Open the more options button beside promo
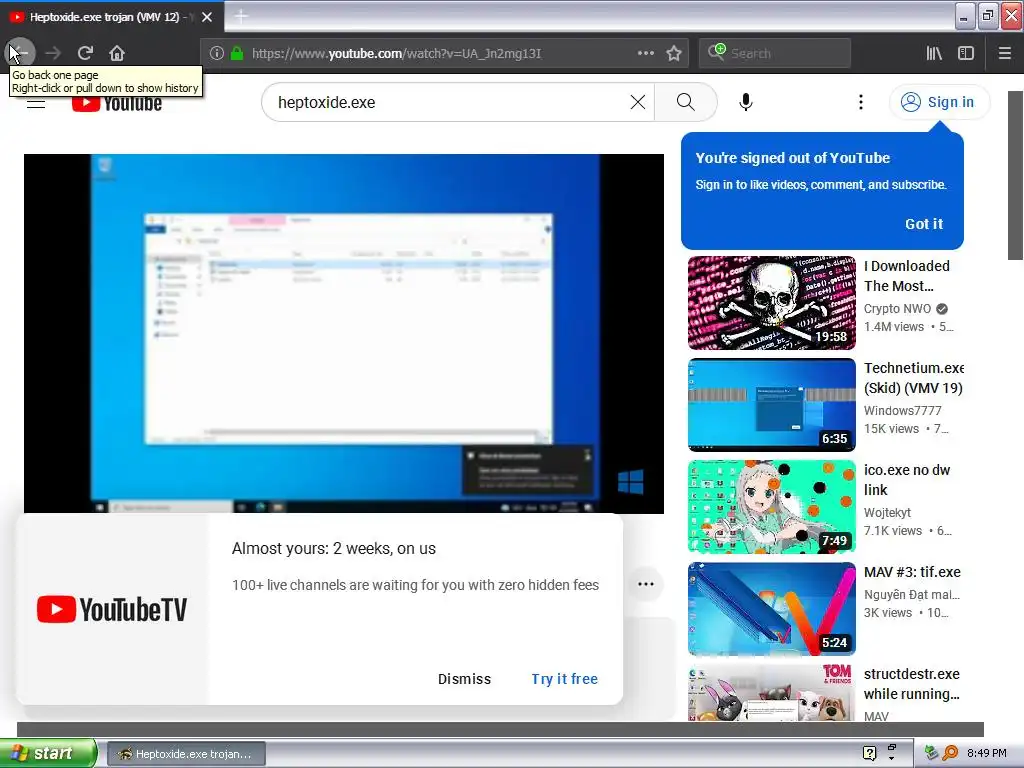This screenshot has width=1024, height=768. (645, 584)
